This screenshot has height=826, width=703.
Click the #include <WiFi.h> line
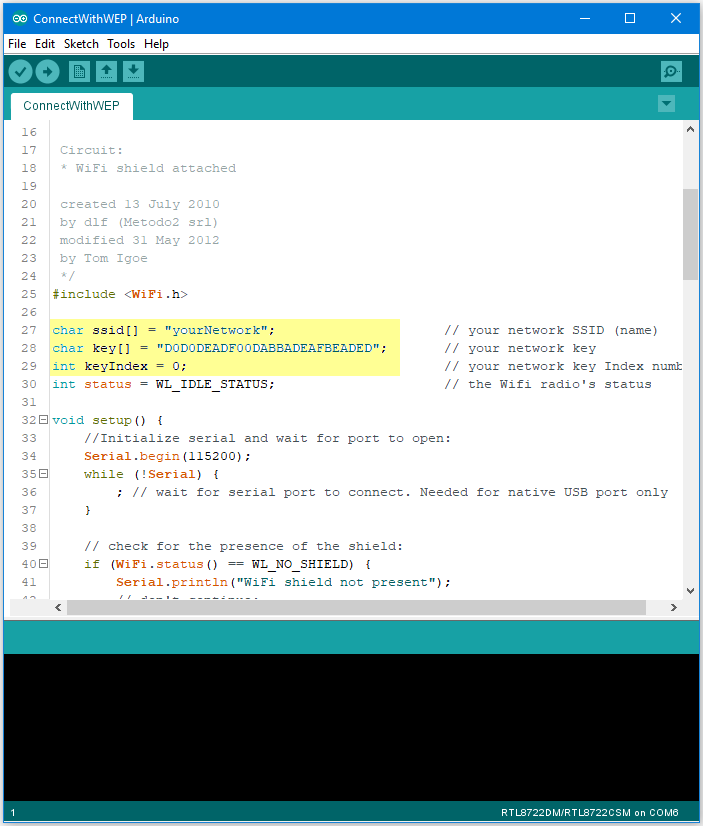point(120,294)
